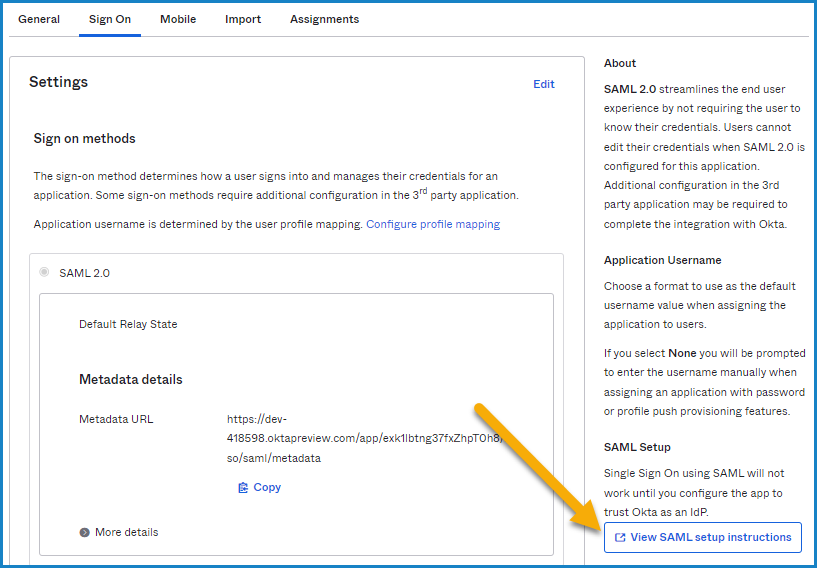
Task: Click View SAML setup instructions button
Action: (x=702, y=537)
